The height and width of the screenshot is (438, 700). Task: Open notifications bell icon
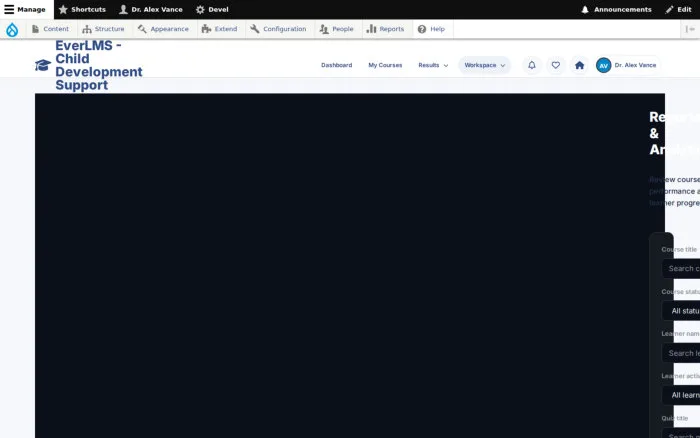(x=532, y=65)
